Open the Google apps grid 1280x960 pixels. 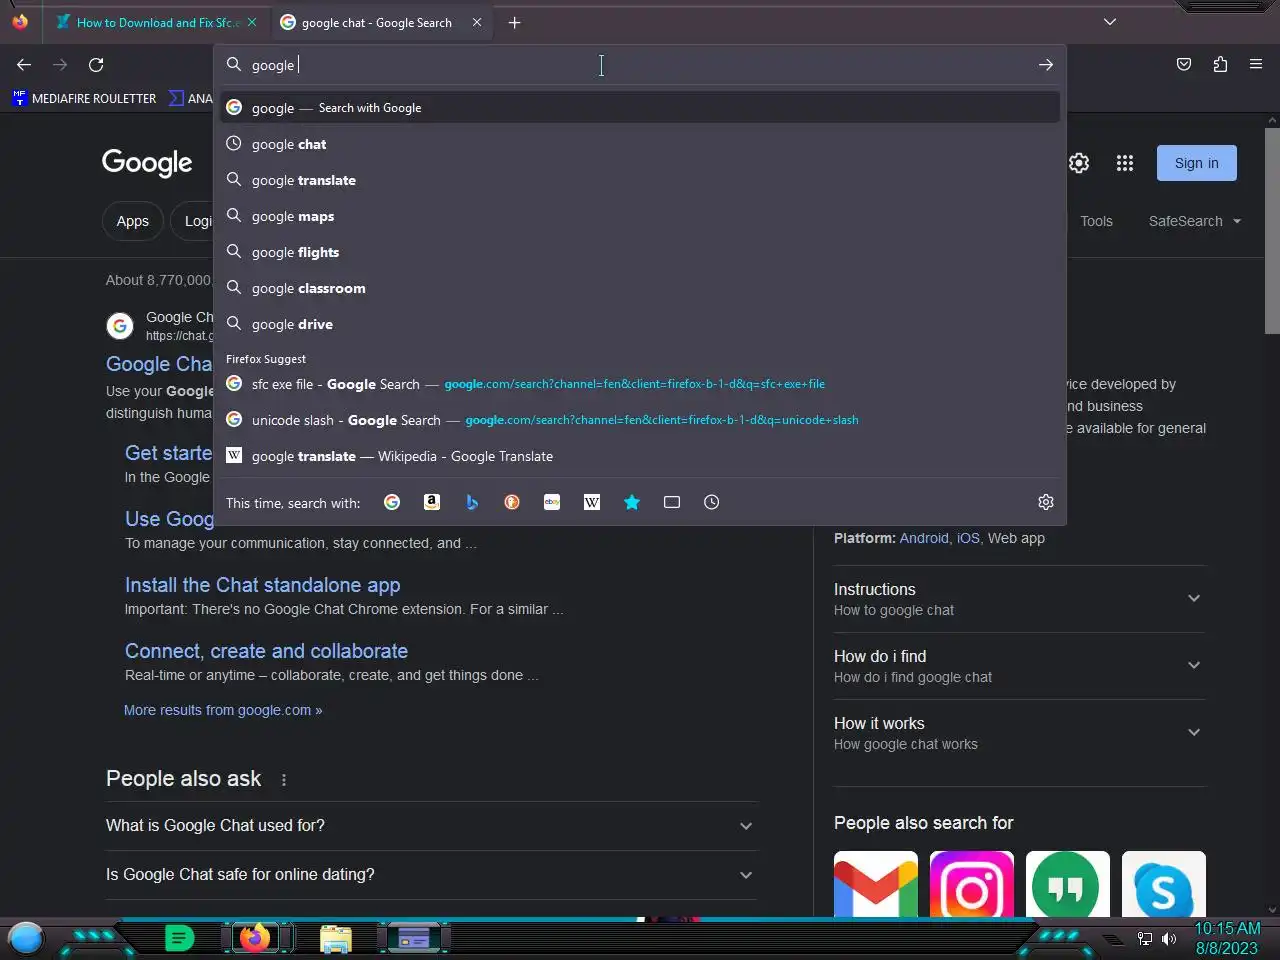click(1125, 163)
